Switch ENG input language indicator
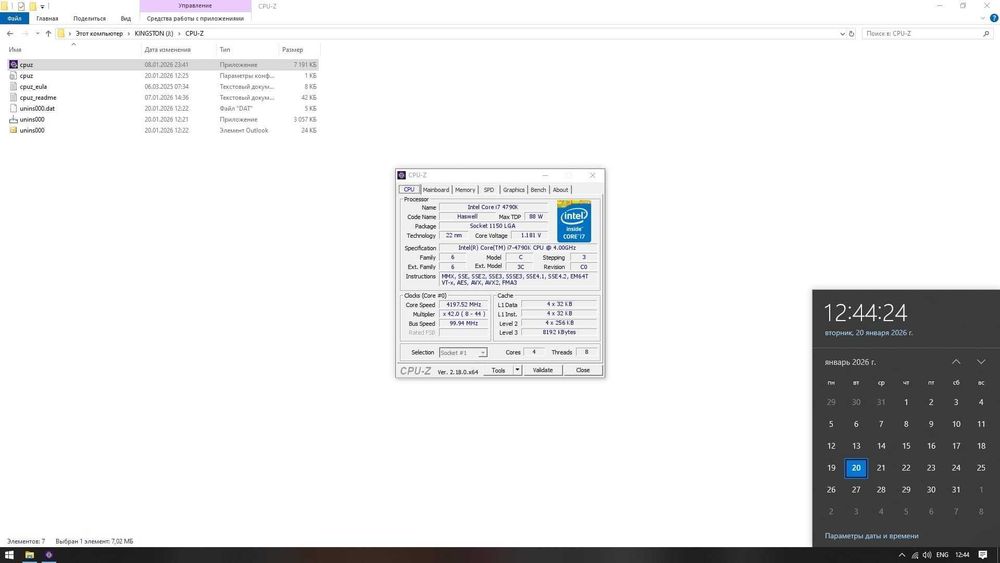 click(x=942, y=555)
